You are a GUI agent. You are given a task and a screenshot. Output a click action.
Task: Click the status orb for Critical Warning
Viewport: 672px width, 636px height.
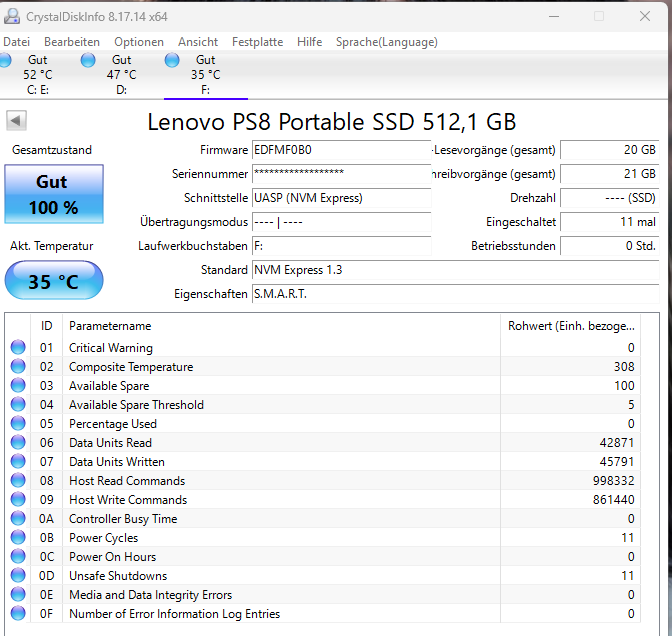[x=18, y=347]
